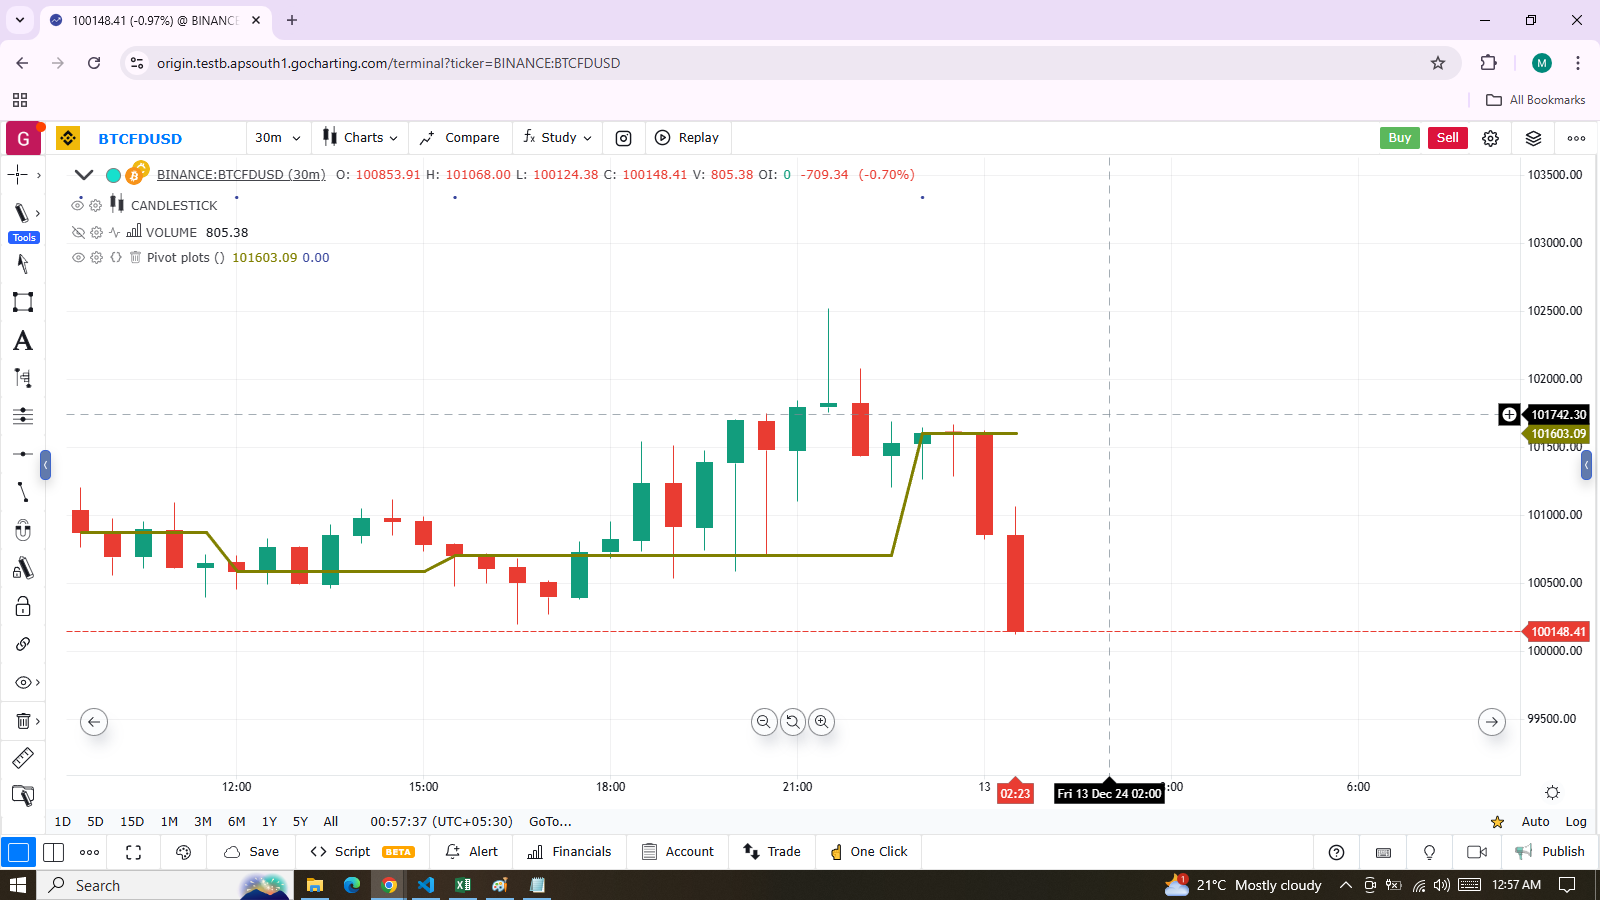
Task: Switch to the Account tab
Action: click(x=678, y=852)
